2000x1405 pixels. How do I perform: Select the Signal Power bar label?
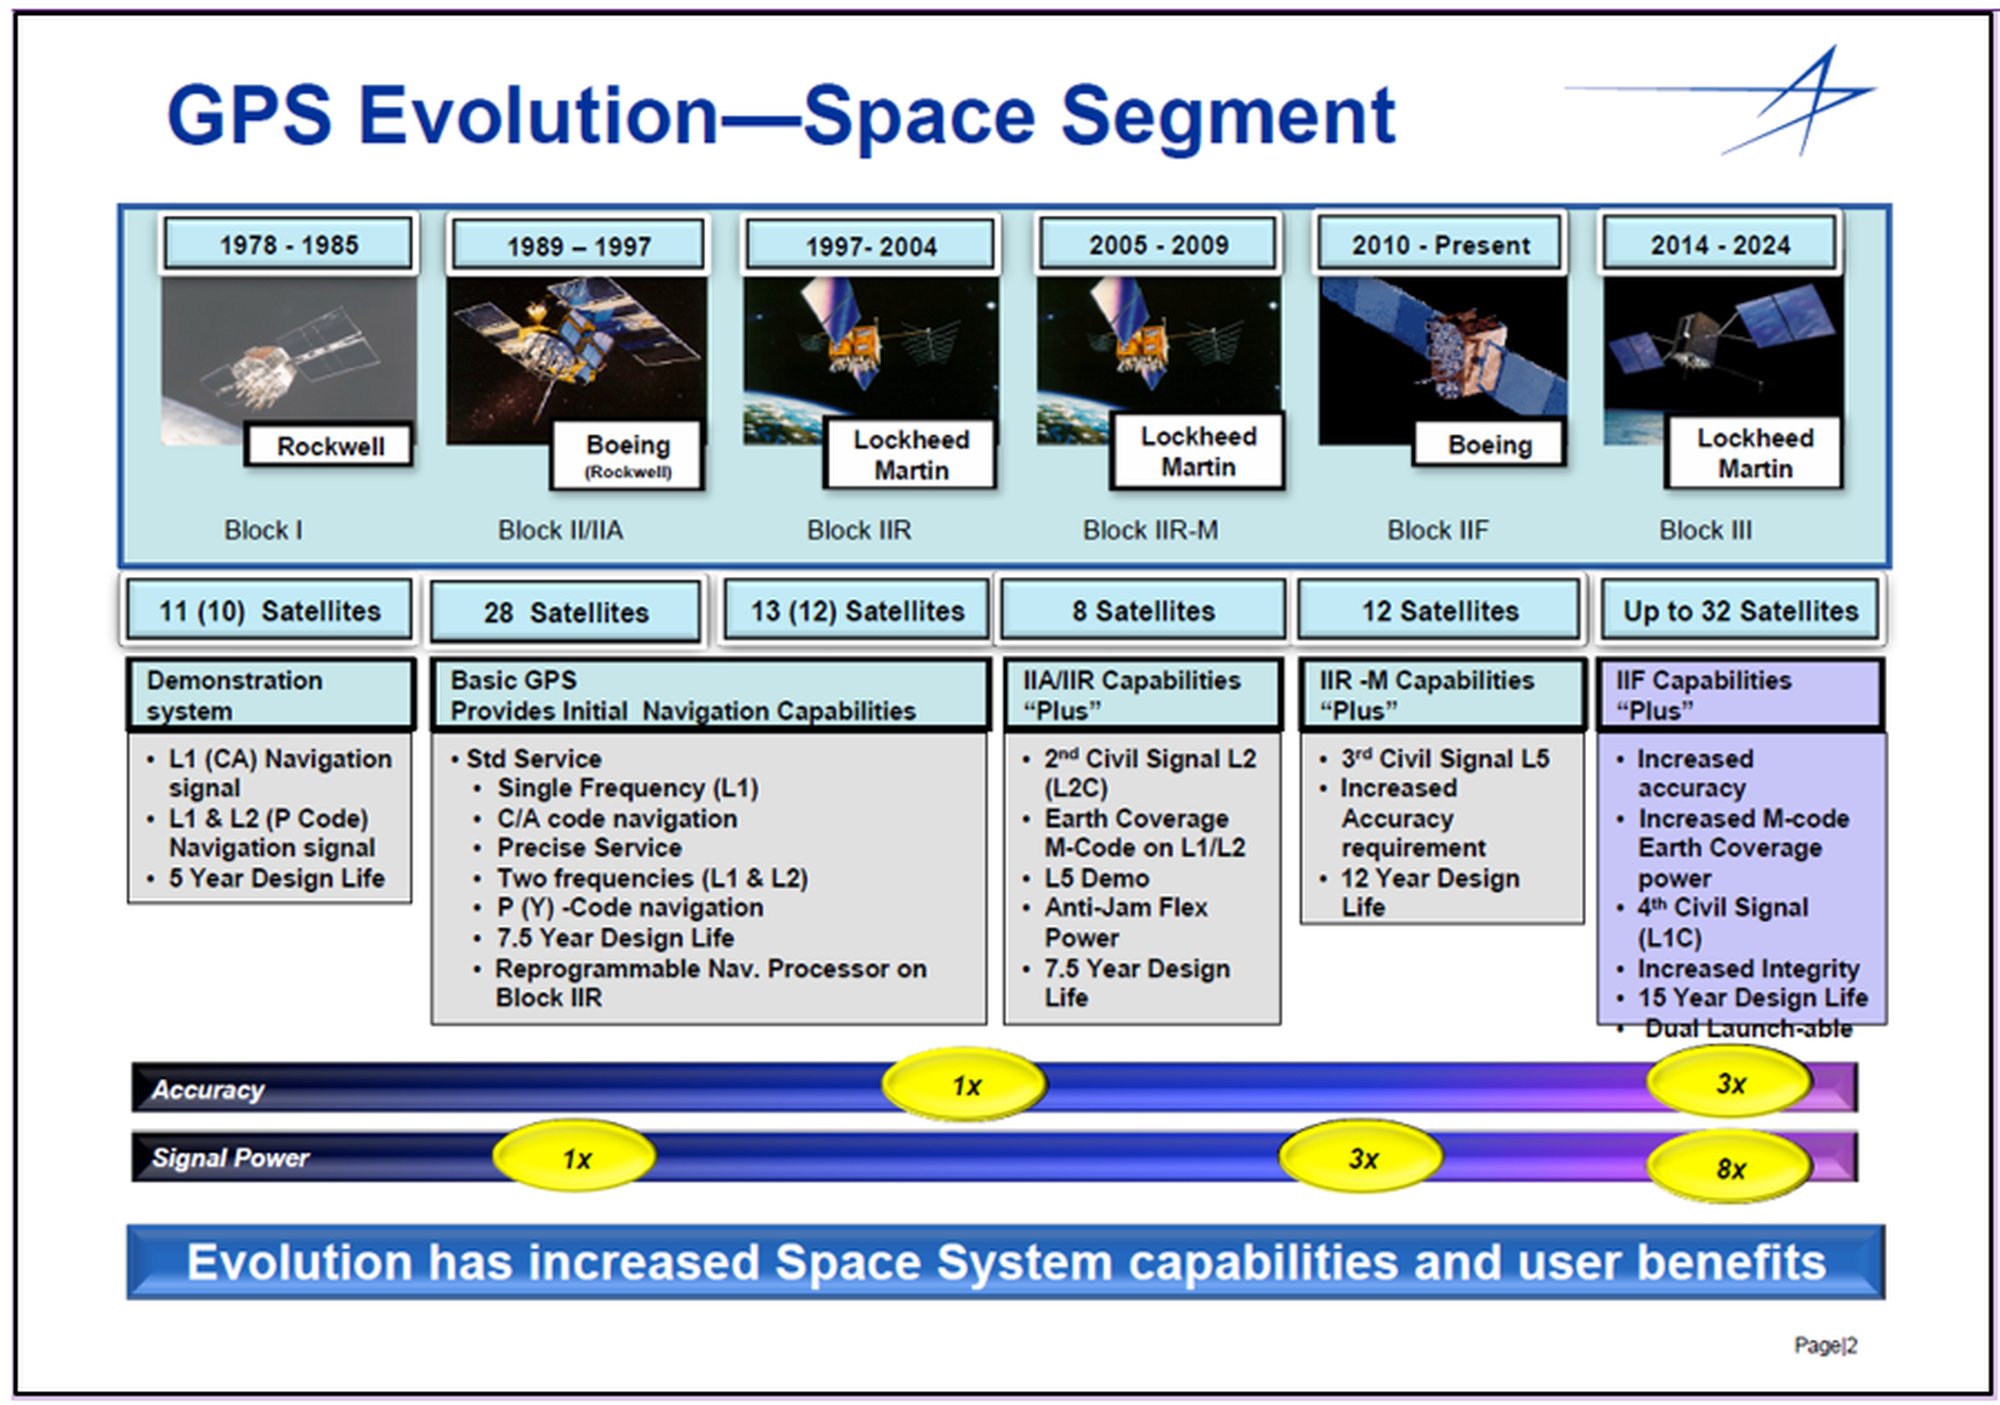point(229,1158)
